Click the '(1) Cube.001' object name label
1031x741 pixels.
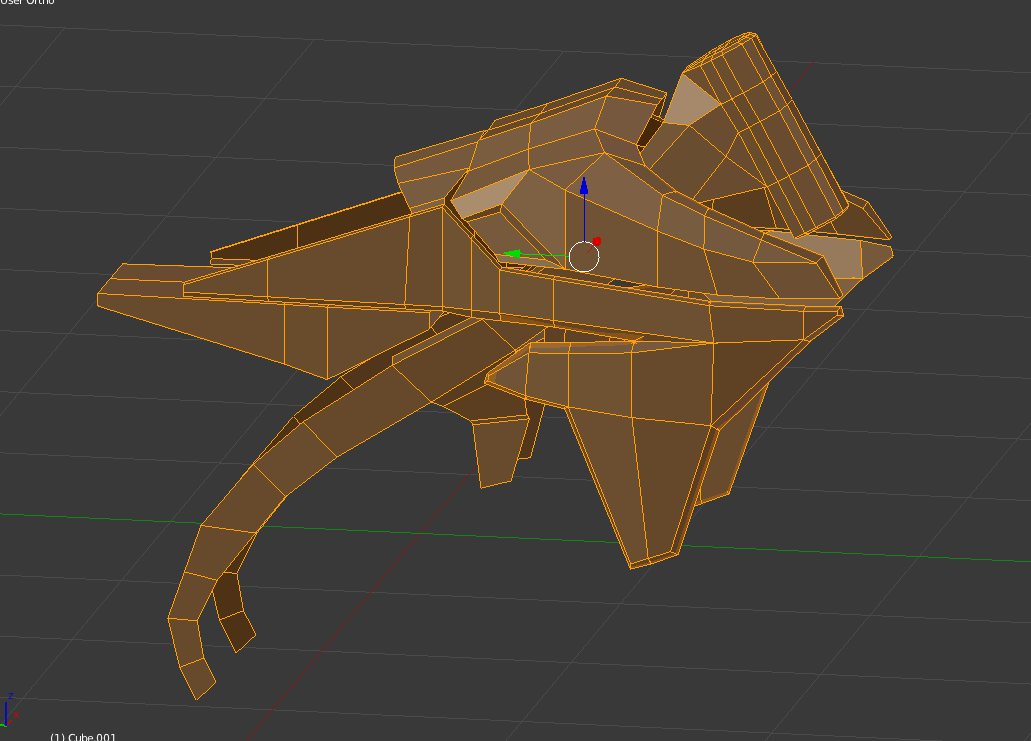tap(83, 736)
